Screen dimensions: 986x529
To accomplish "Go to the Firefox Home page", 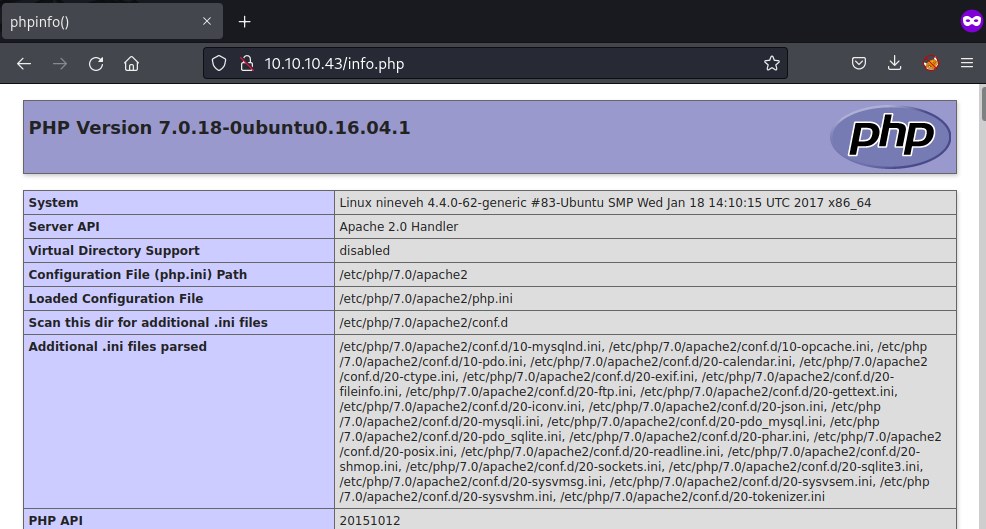I will tap(131, 63).
